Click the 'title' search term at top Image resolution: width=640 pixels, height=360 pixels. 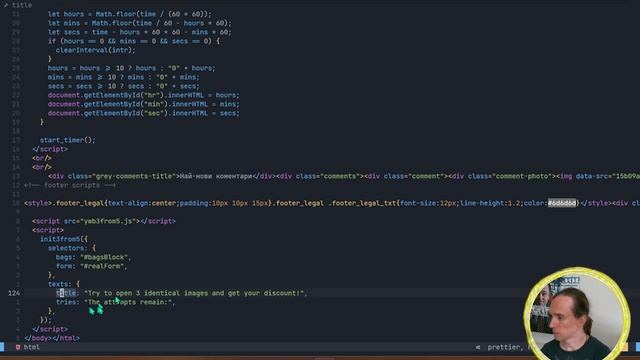point(22,5)
